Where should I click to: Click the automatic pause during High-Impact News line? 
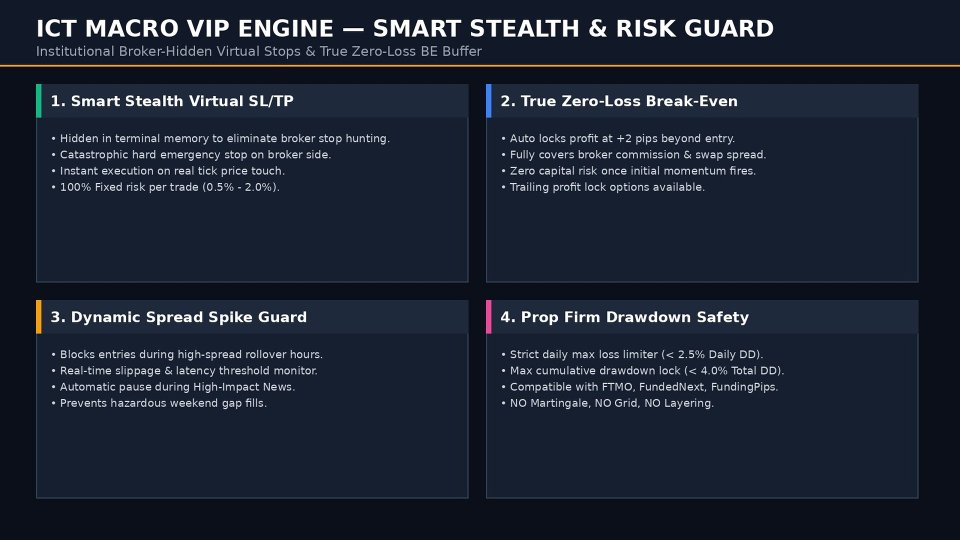[173, 387]
